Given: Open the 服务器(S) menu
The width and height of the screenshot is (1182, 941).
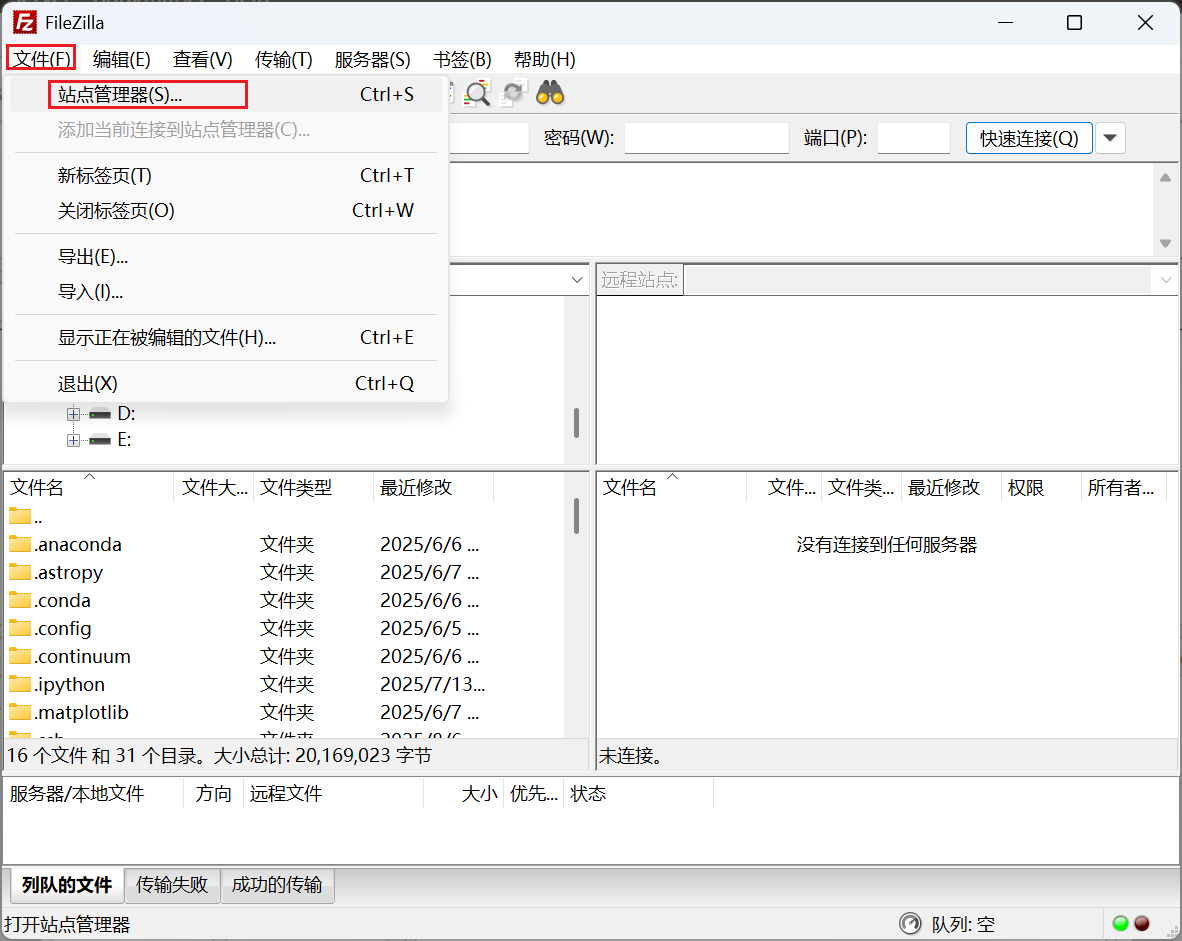Looking at the screenshot, I should [x=372, y=59].
